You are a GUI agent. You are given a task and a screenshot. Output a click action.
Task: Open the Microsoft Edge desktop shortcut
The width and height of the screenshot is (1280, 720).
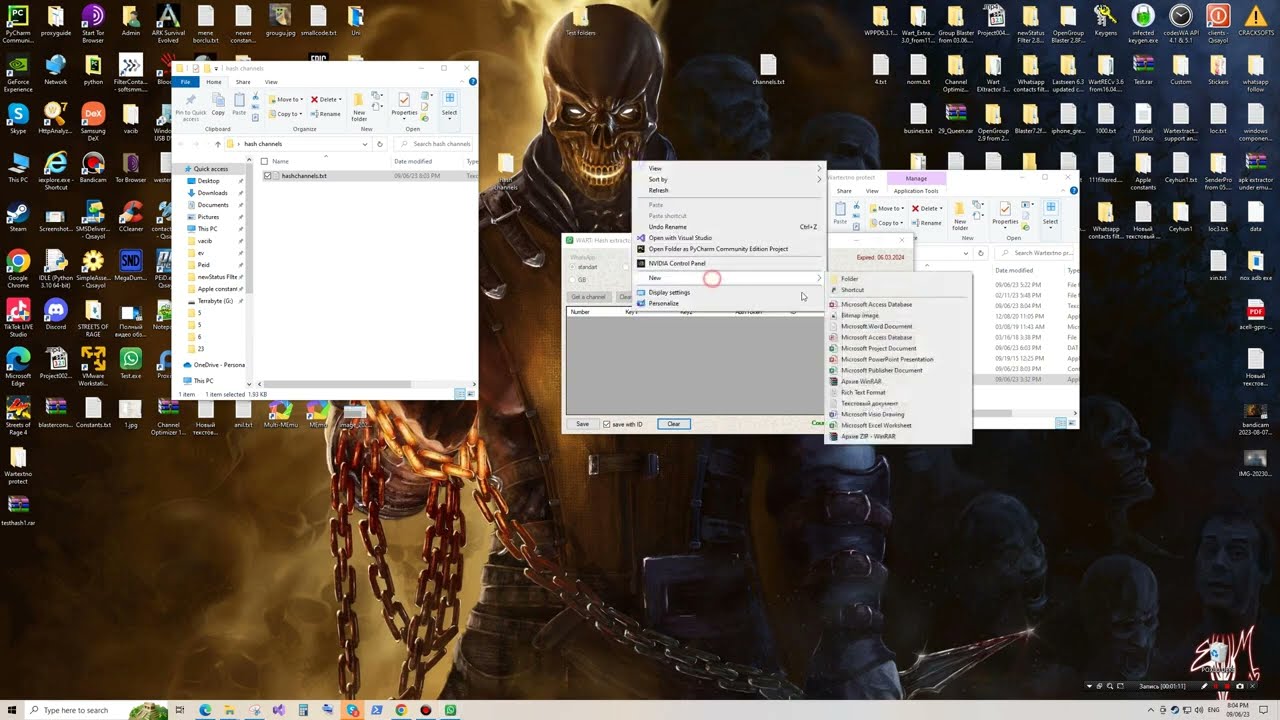point(17,365)
